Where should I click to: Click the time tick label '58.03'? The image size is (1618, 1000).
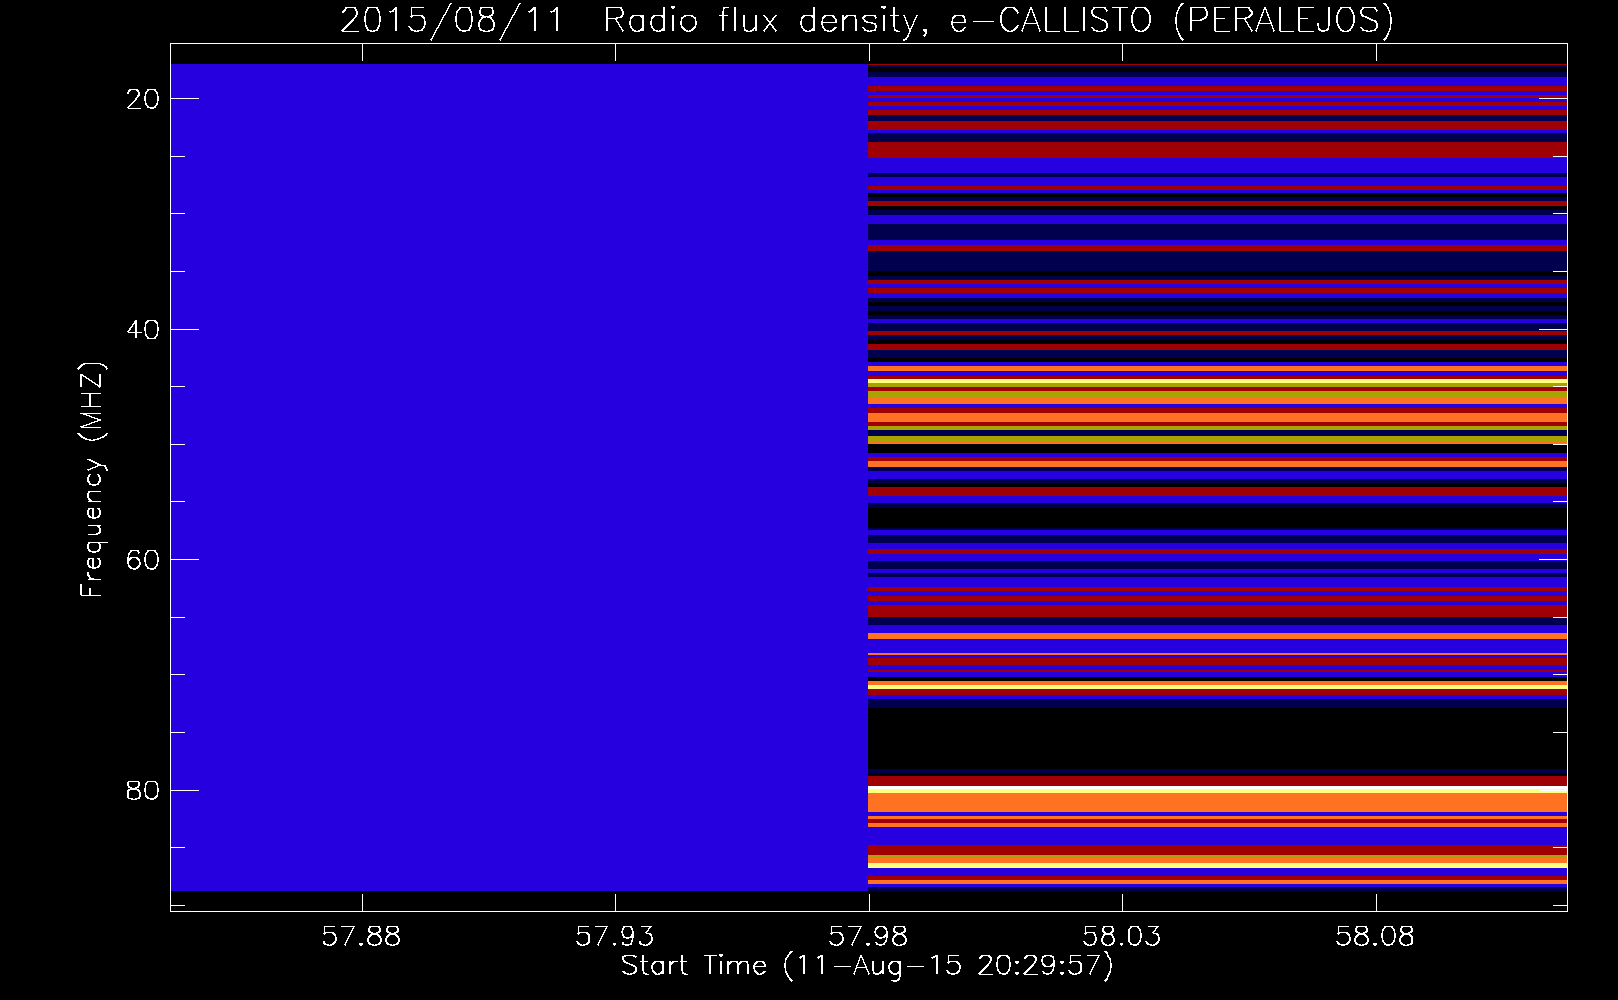(x=1122, y=936)
